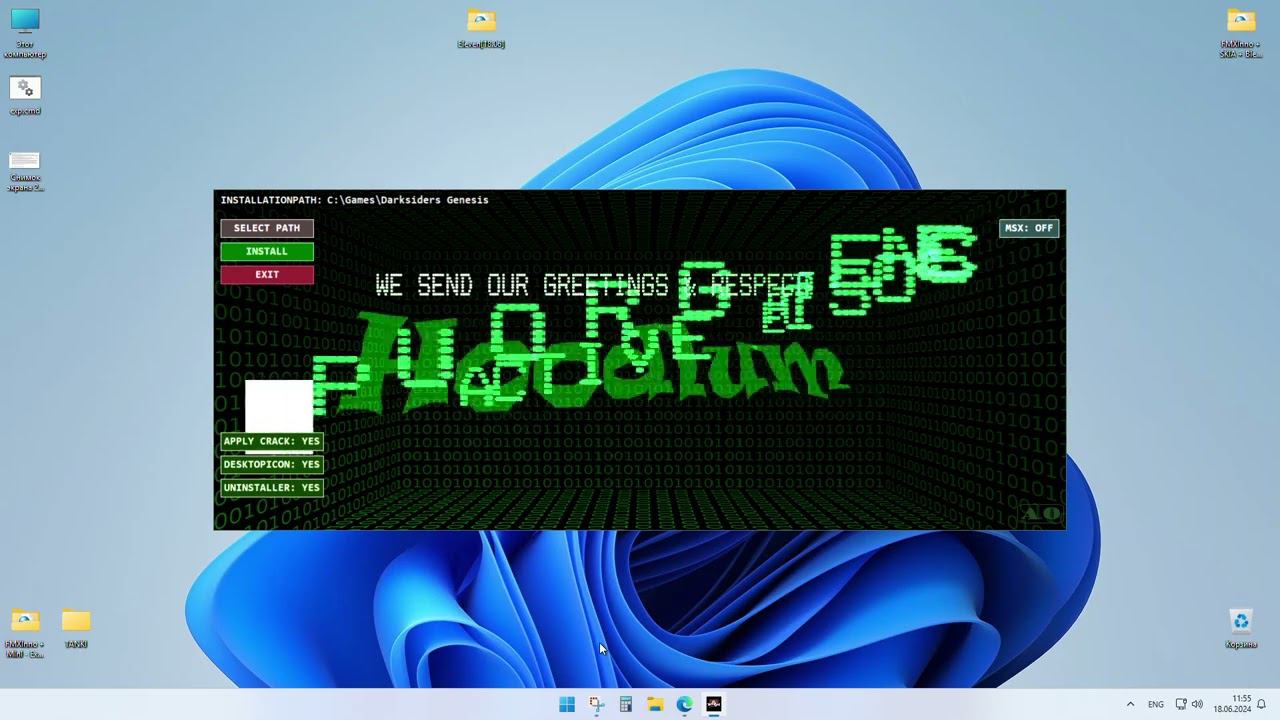Open the Windows Start menu

click(x=567, y=704)
